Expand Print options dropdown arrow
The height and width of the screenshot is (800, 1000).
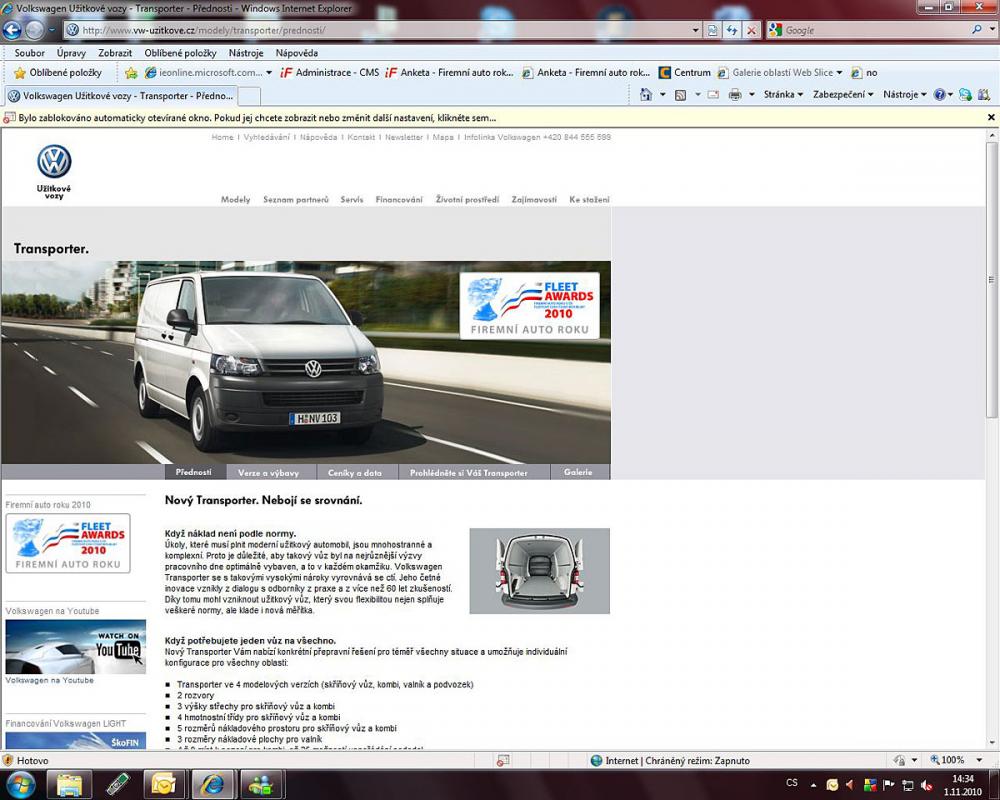(751, 94)
